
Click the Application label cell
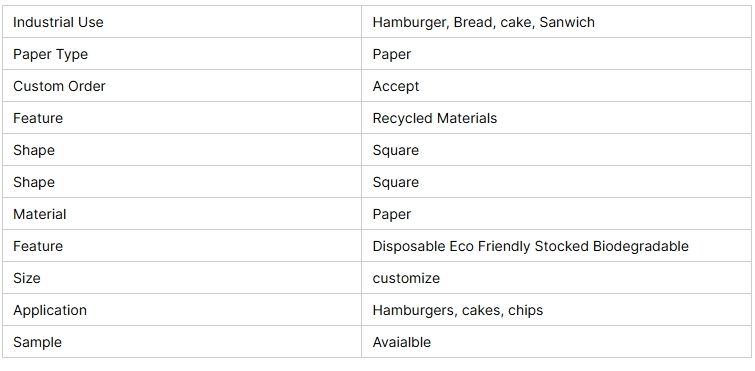click(182, 309)
